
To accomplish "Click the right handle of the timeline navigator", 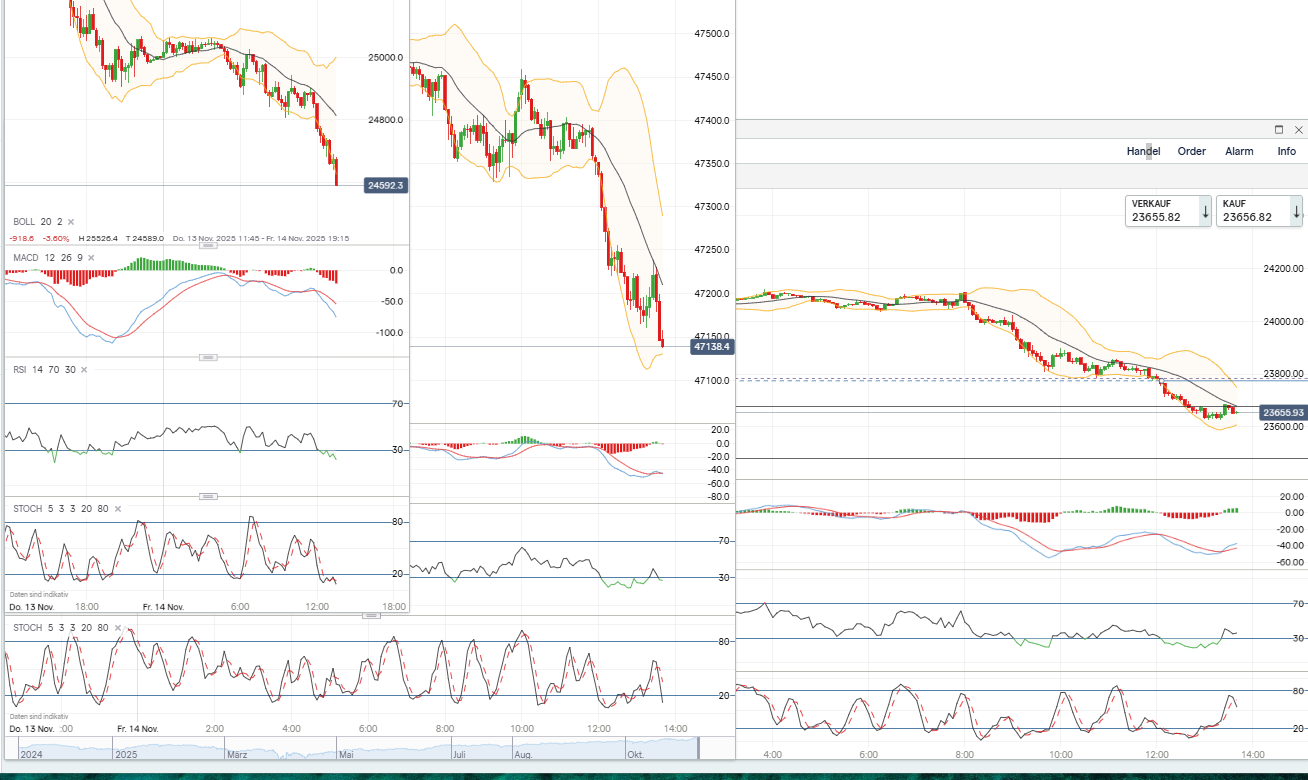I will click(x=698, y=748).
